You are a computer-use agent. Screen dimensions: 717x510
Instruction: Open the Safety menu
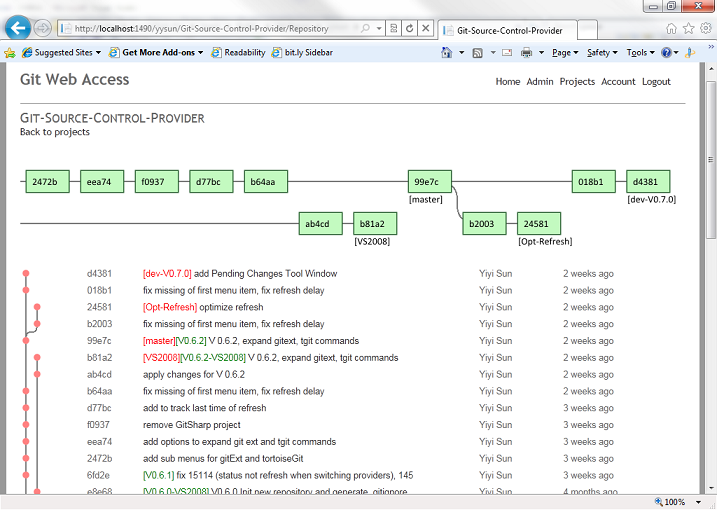click(602, 53)
